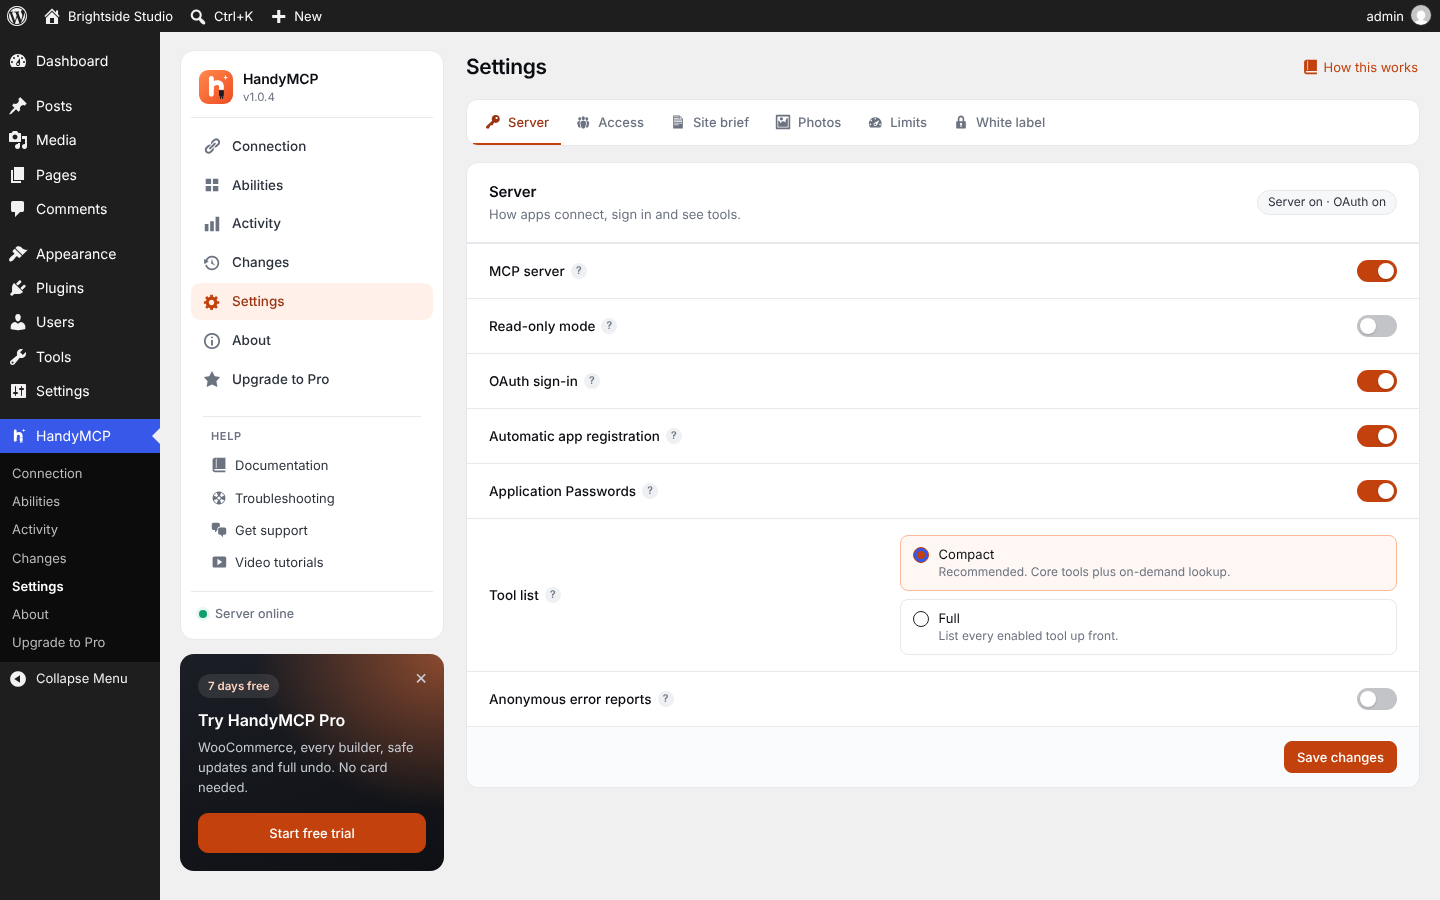Screen dimensions: 1440x900
Task: Open the admin avatar icon
Action: [x=1420, y=16]
